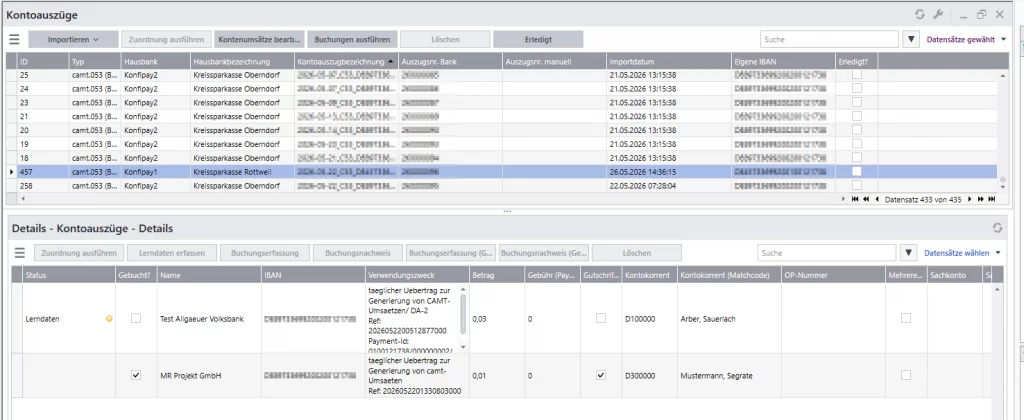Toggle Gebucht? for MR Projekt GmbH
Viewport: 1024px width, 420px height.
coord(136,376)
